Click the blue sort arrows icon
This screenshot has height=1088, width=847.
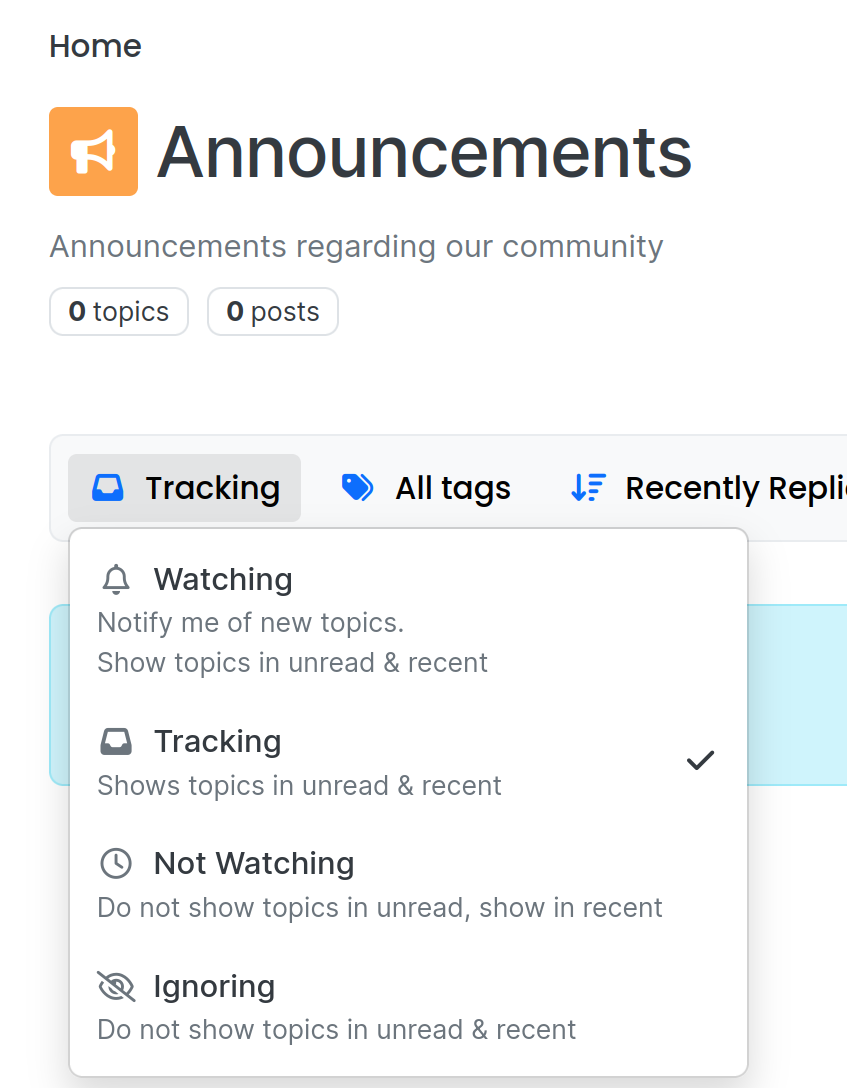pyautogui.click(x=588, y=488)
